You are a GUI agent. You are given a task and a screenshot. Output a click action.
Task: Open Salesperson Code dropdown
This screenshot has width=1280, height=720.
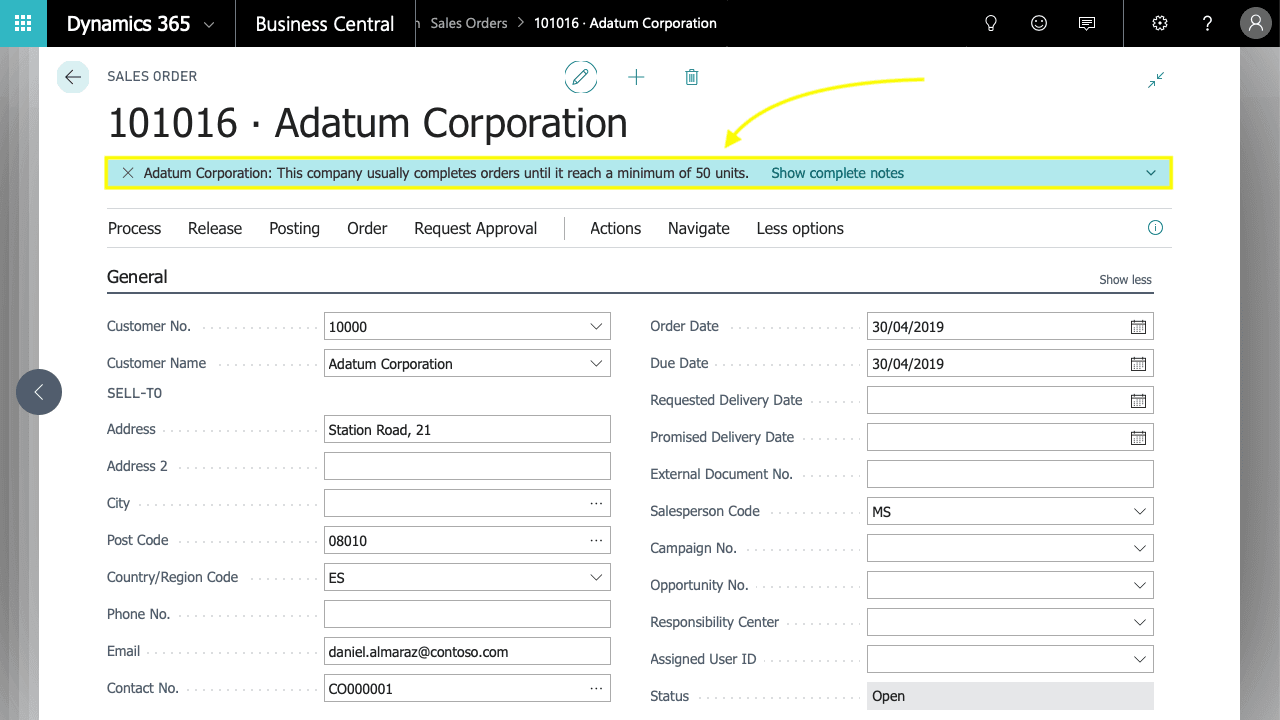pos(1140,511)
